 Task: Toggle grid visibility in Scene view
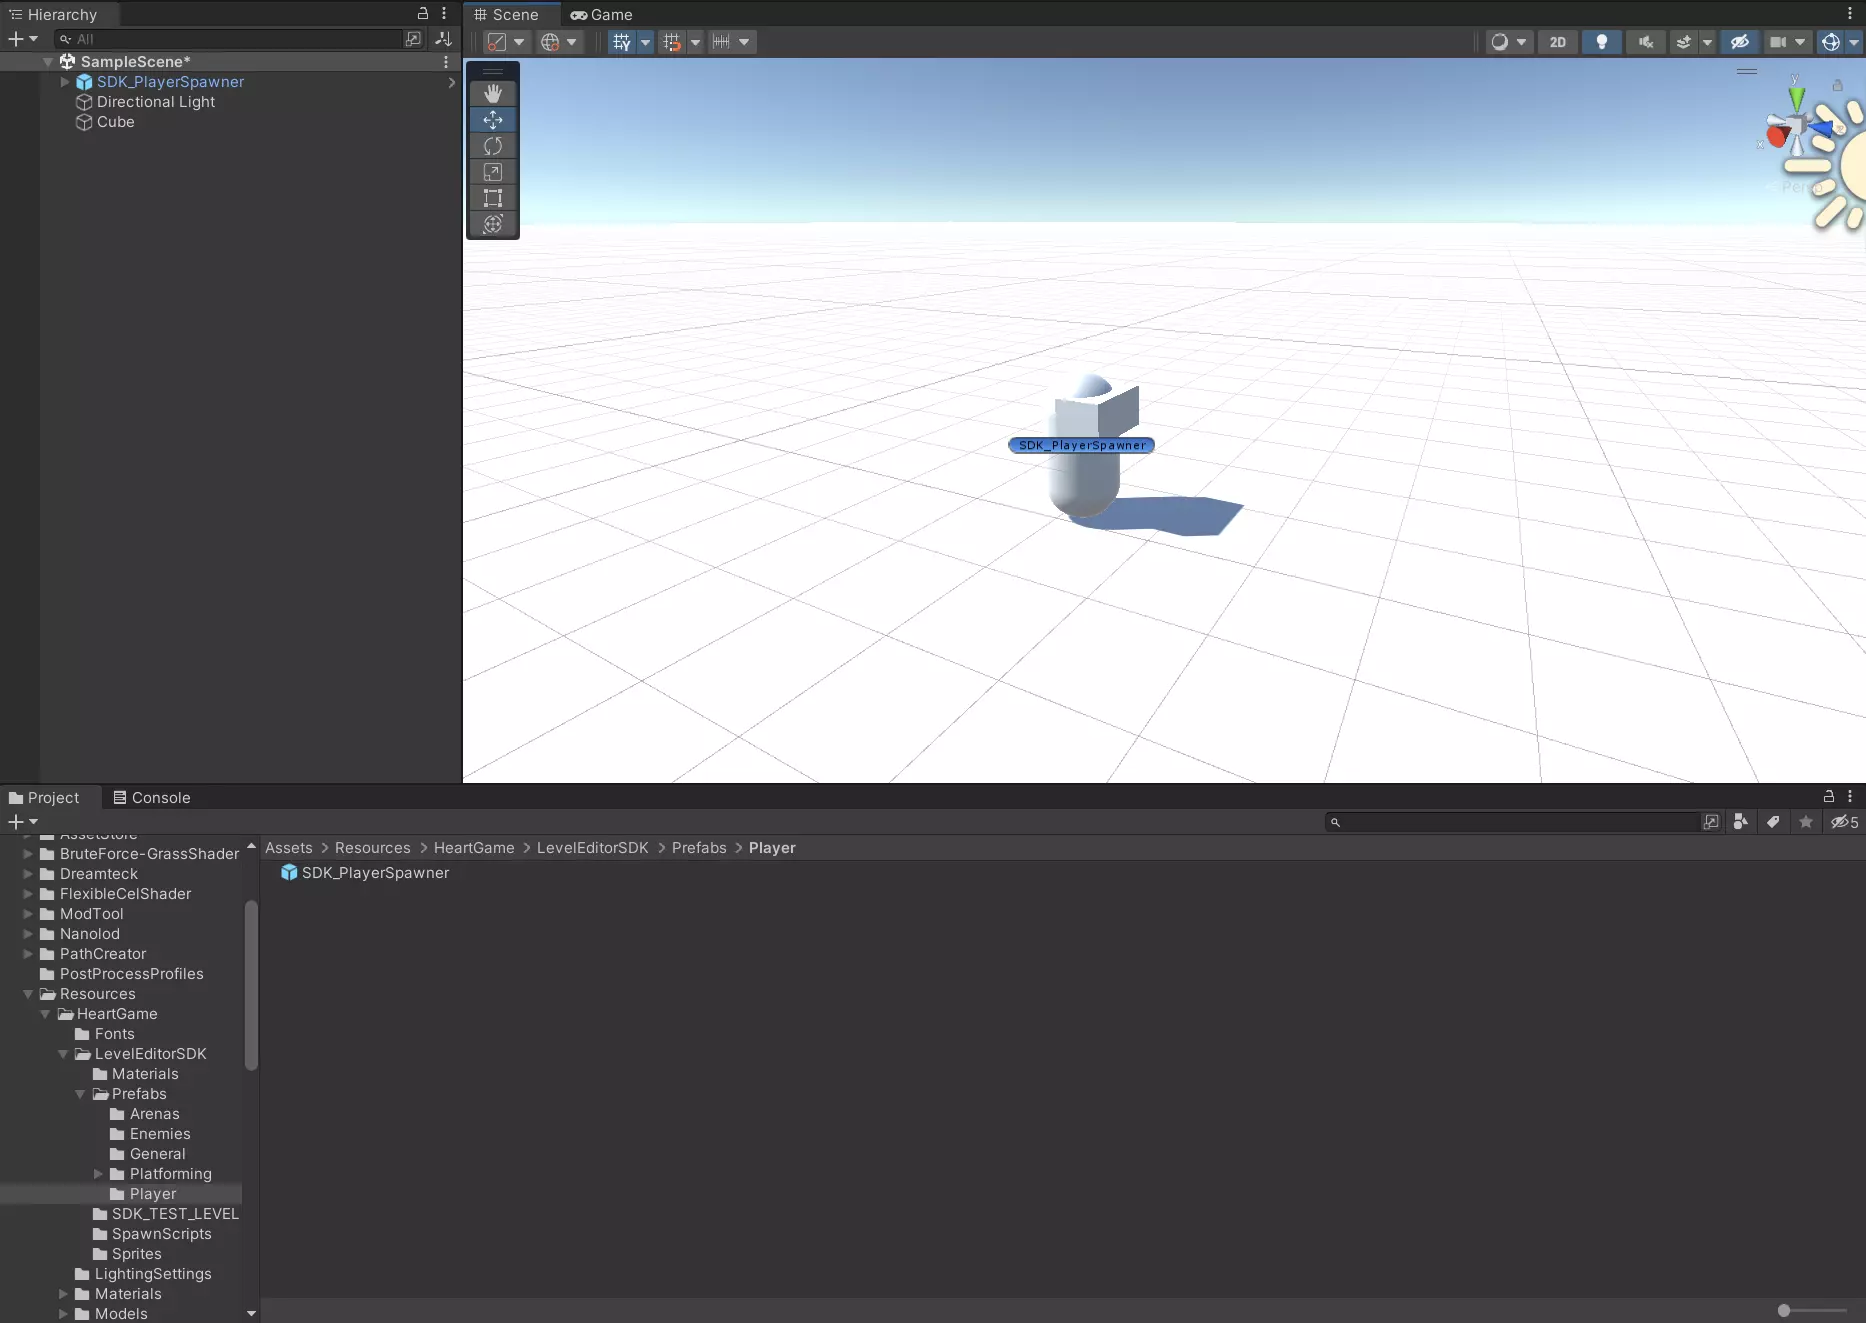point(622,42)
